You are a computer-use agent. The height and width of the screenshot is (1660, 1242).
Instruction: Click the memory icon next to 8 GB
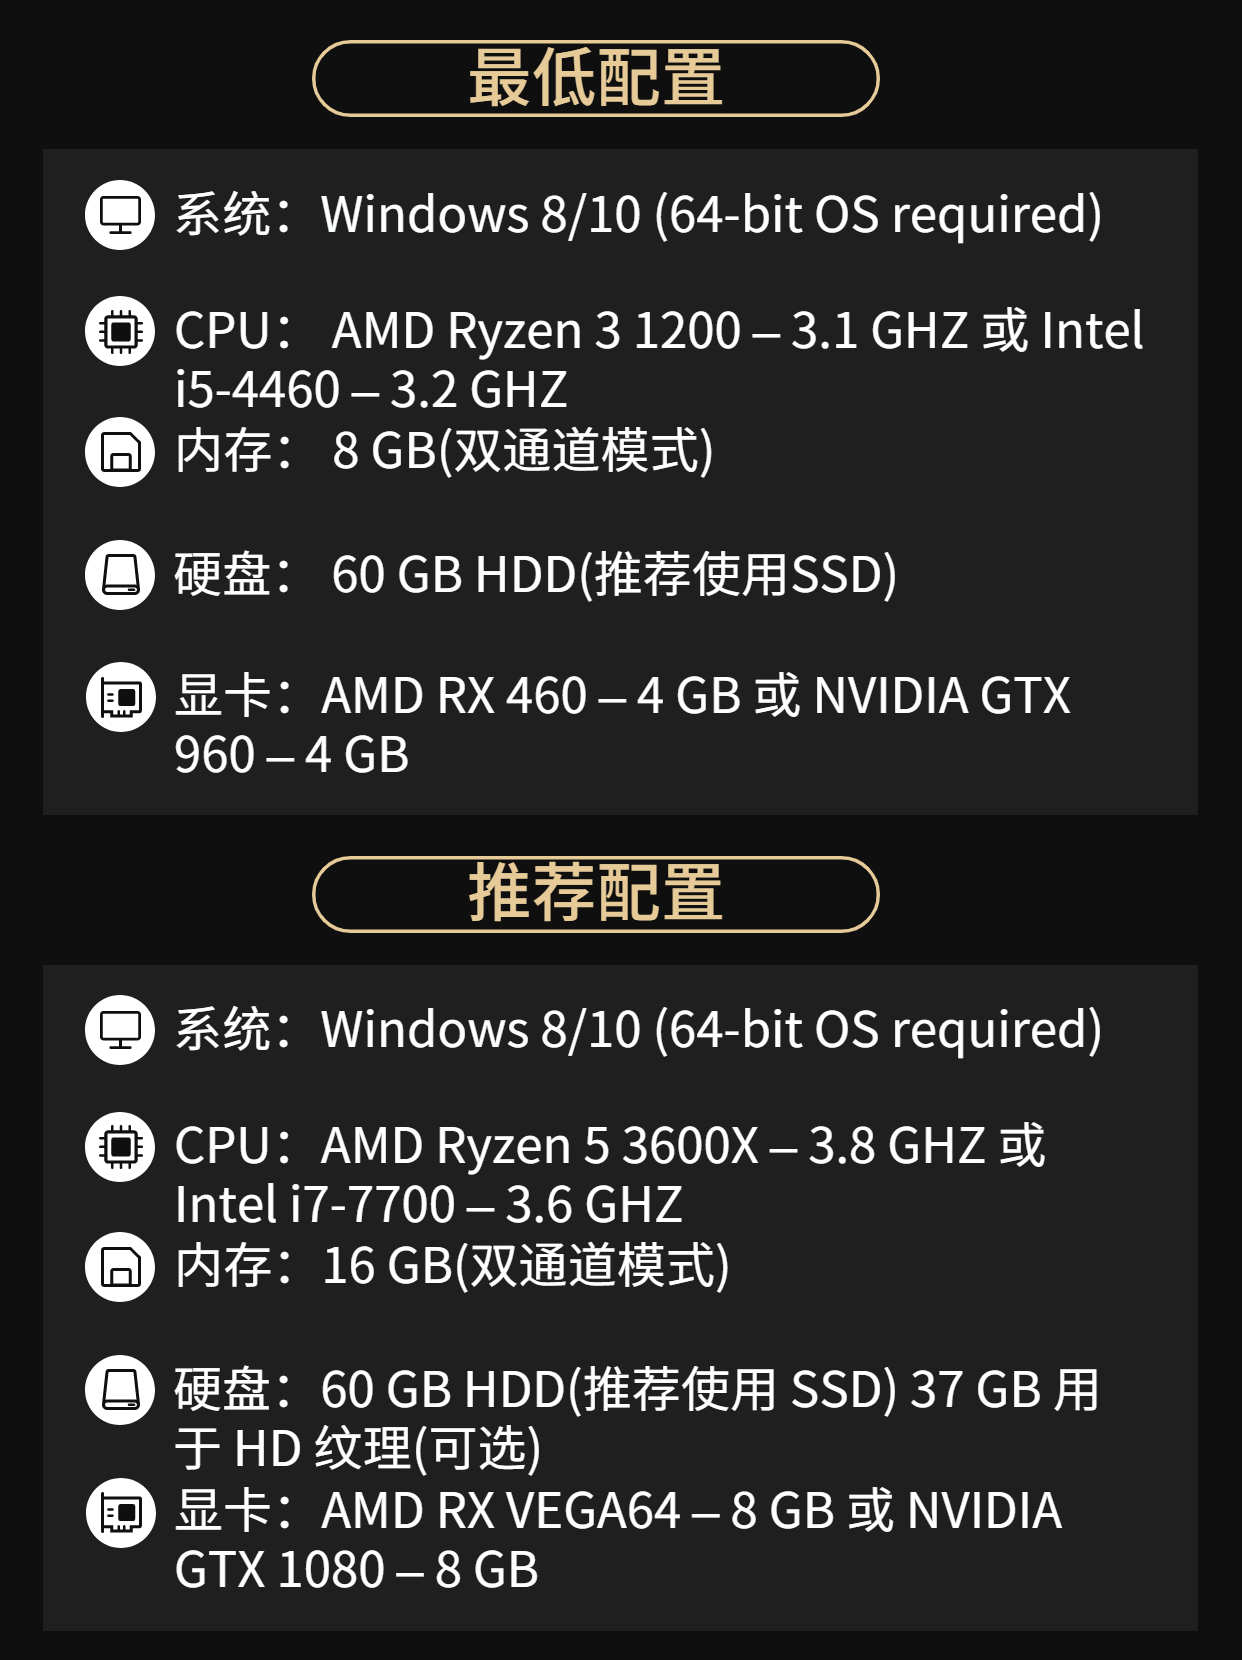click(x=120, y=452)
